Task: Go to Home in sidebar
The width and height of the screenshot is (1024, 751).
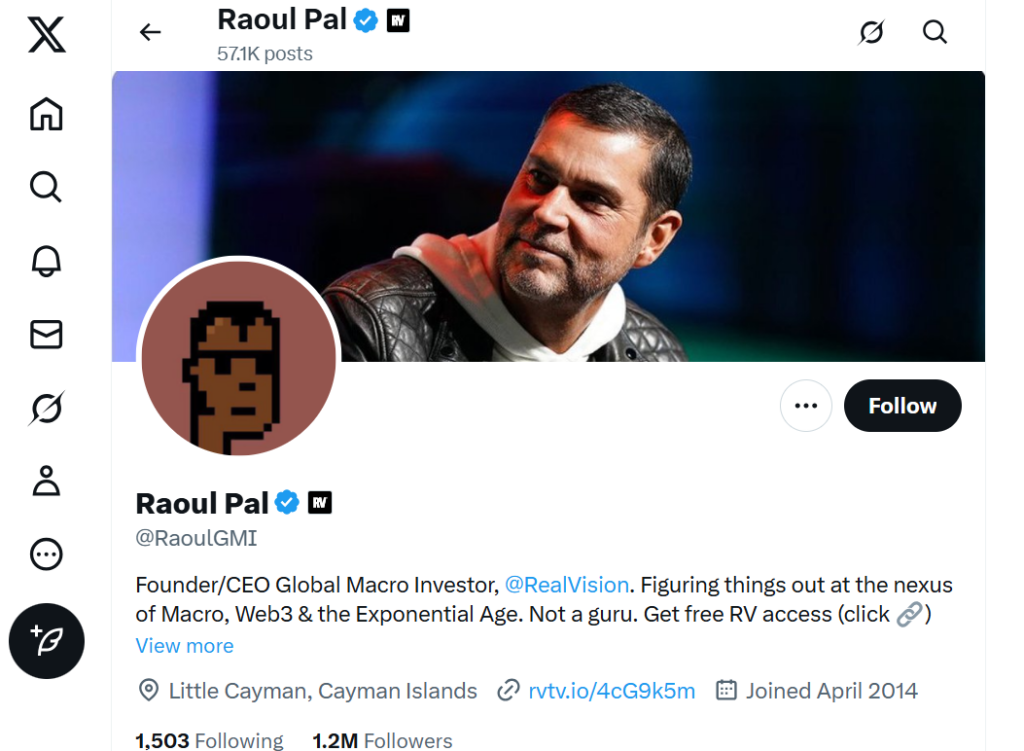Action: pos(46,114)
